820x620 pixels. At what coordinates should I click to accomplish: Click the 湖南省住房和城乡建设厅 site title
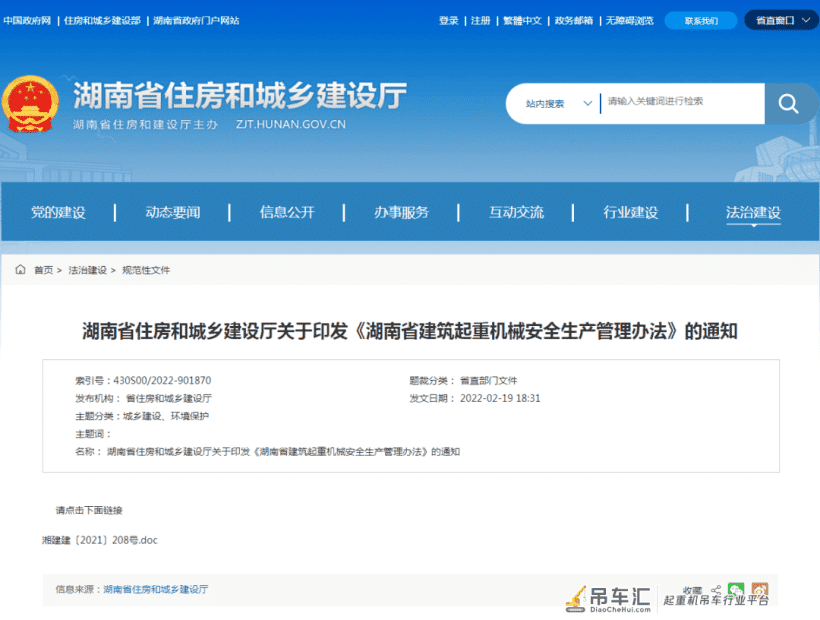(x=240, y=95)
